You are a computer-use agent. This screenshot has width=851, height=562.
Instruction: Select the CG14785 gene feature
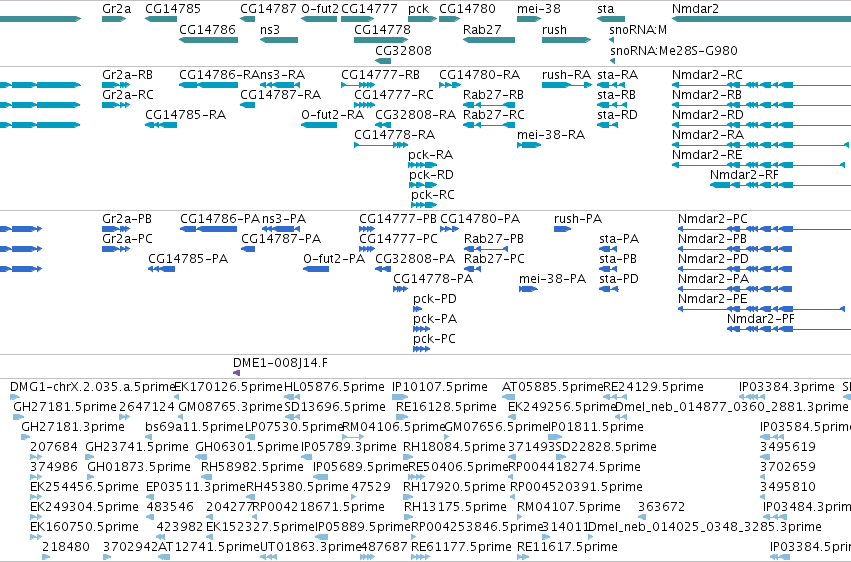(161, 19)
